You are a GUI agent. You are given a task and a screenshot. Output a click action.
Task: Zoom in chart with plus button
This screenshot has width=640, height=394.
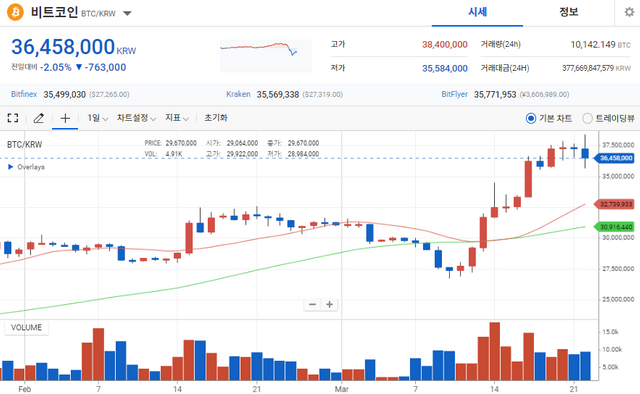tap(329, 305)
